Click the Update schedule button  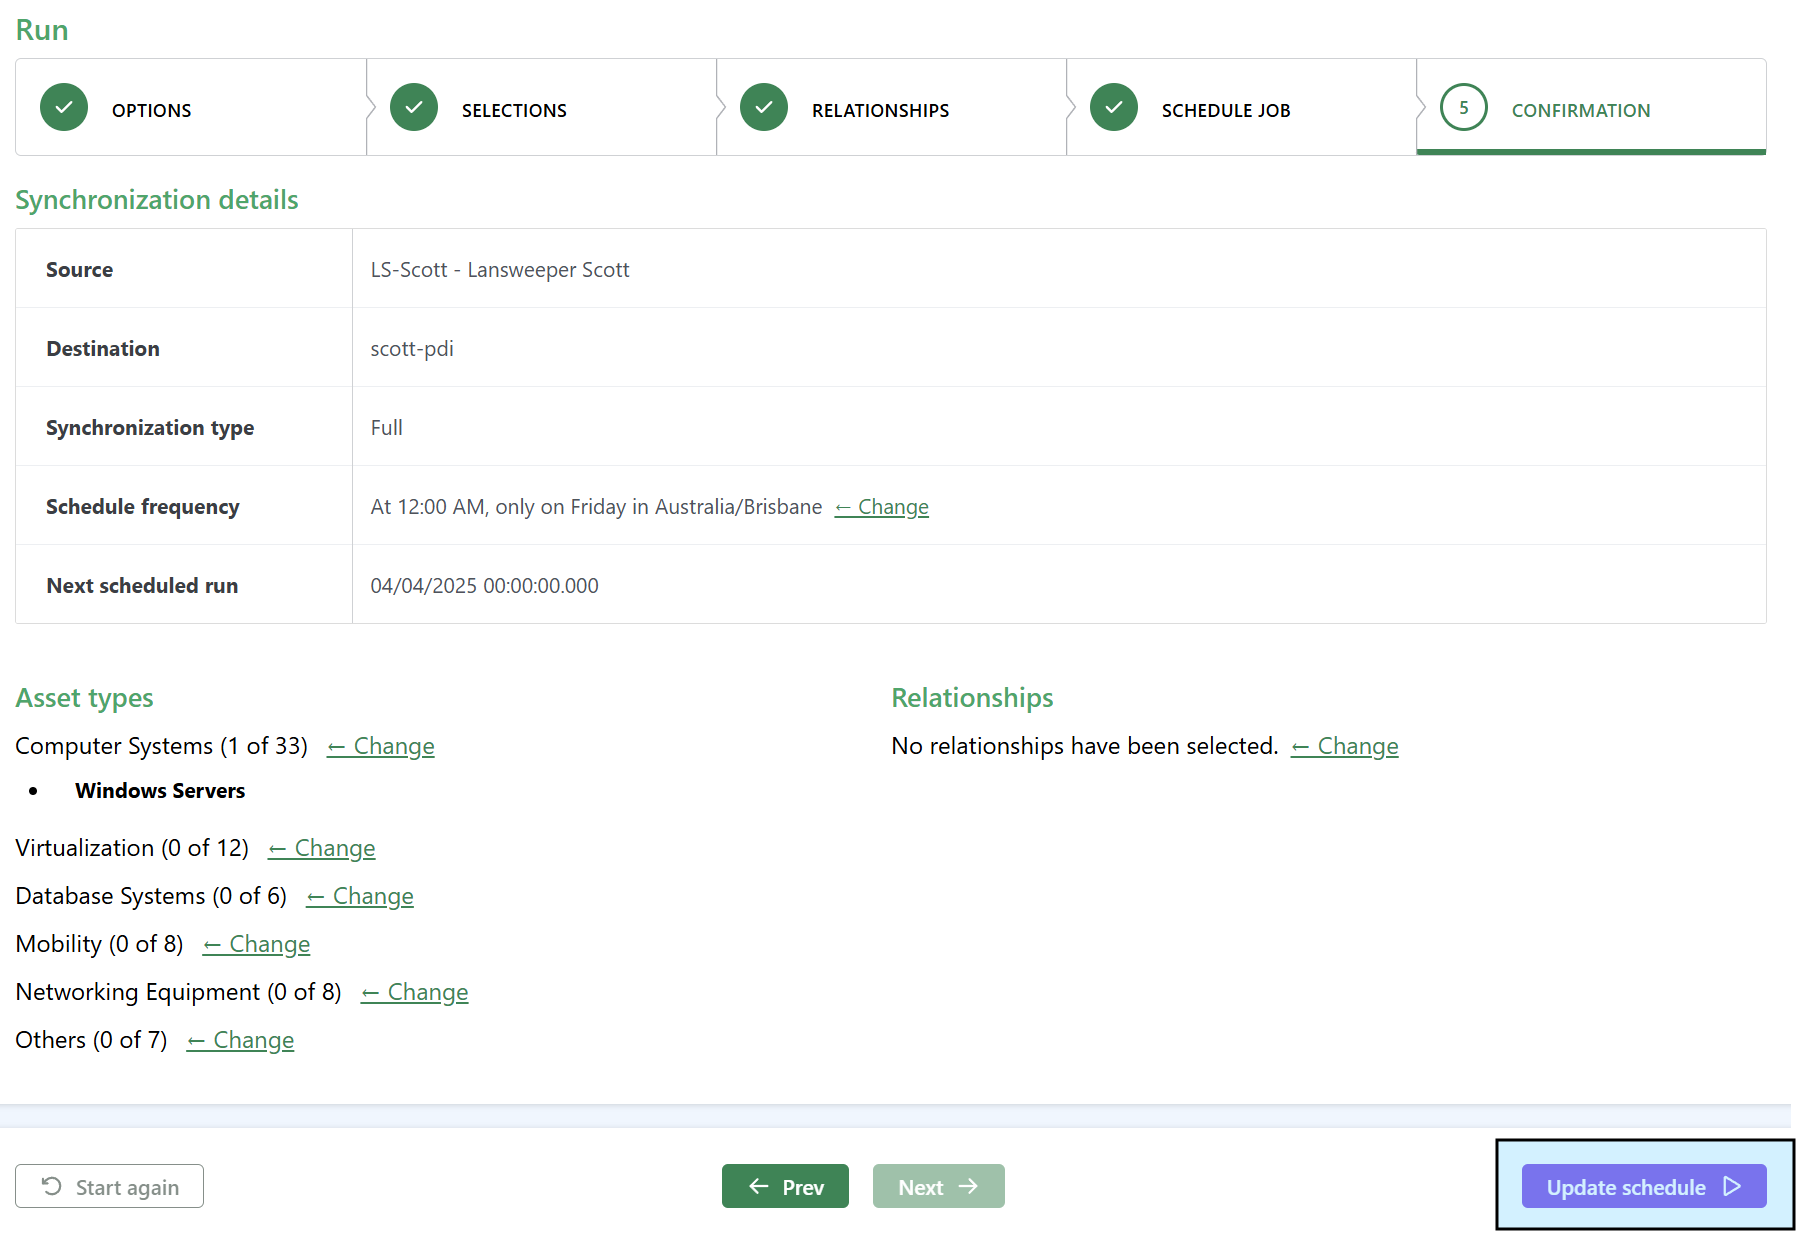click(1644, 1186)
